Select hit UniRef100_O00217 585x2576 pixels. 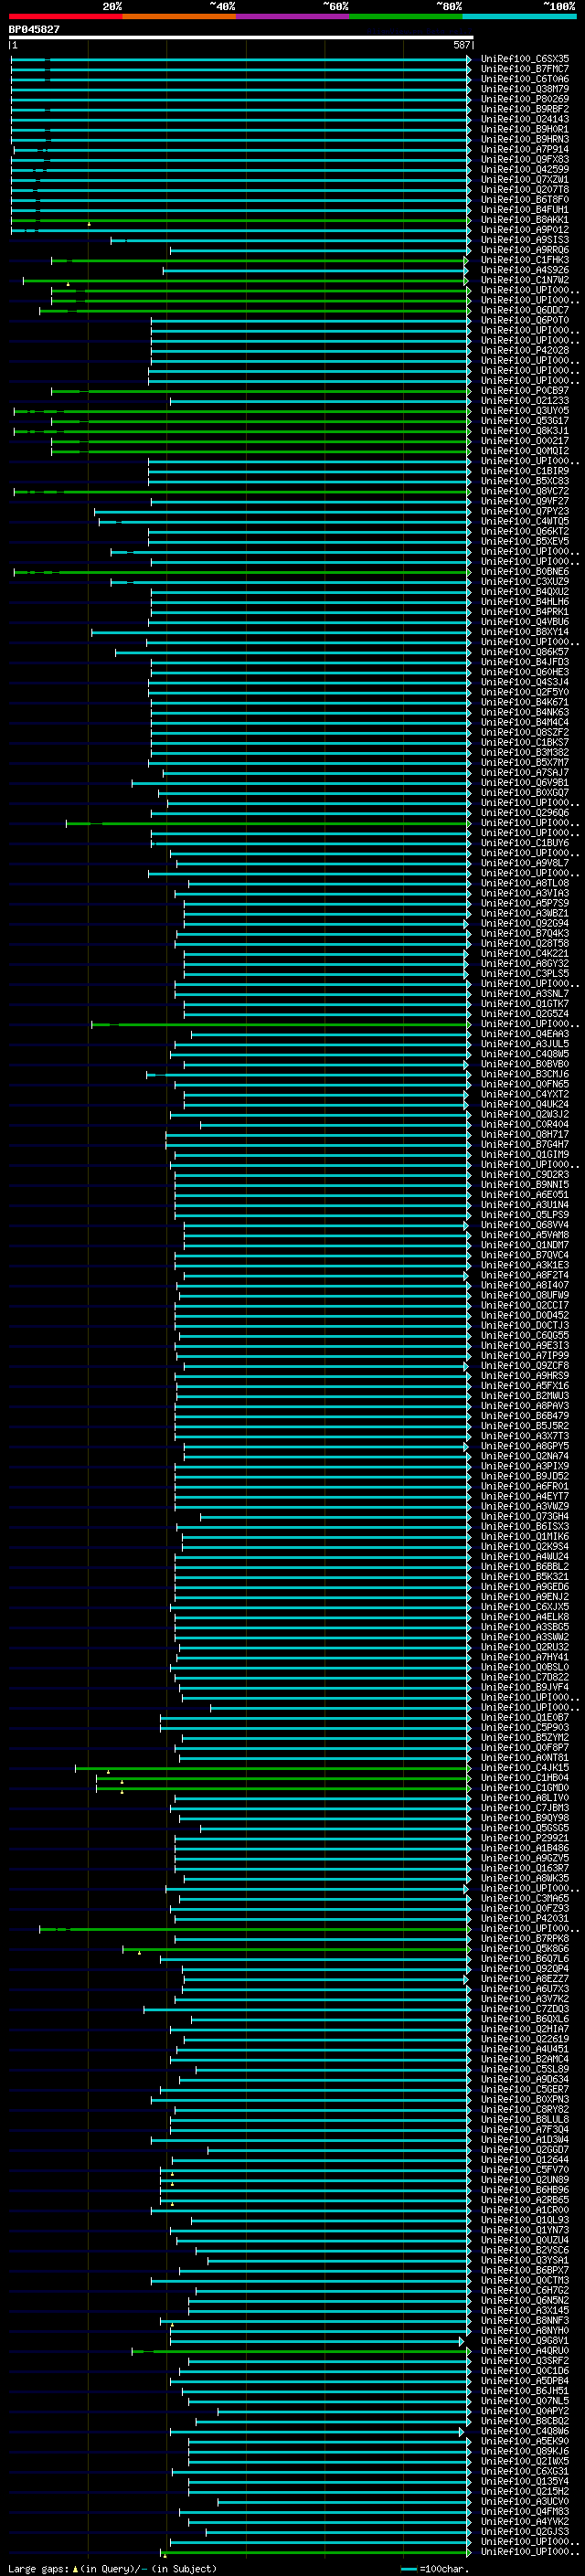[525, 441]
